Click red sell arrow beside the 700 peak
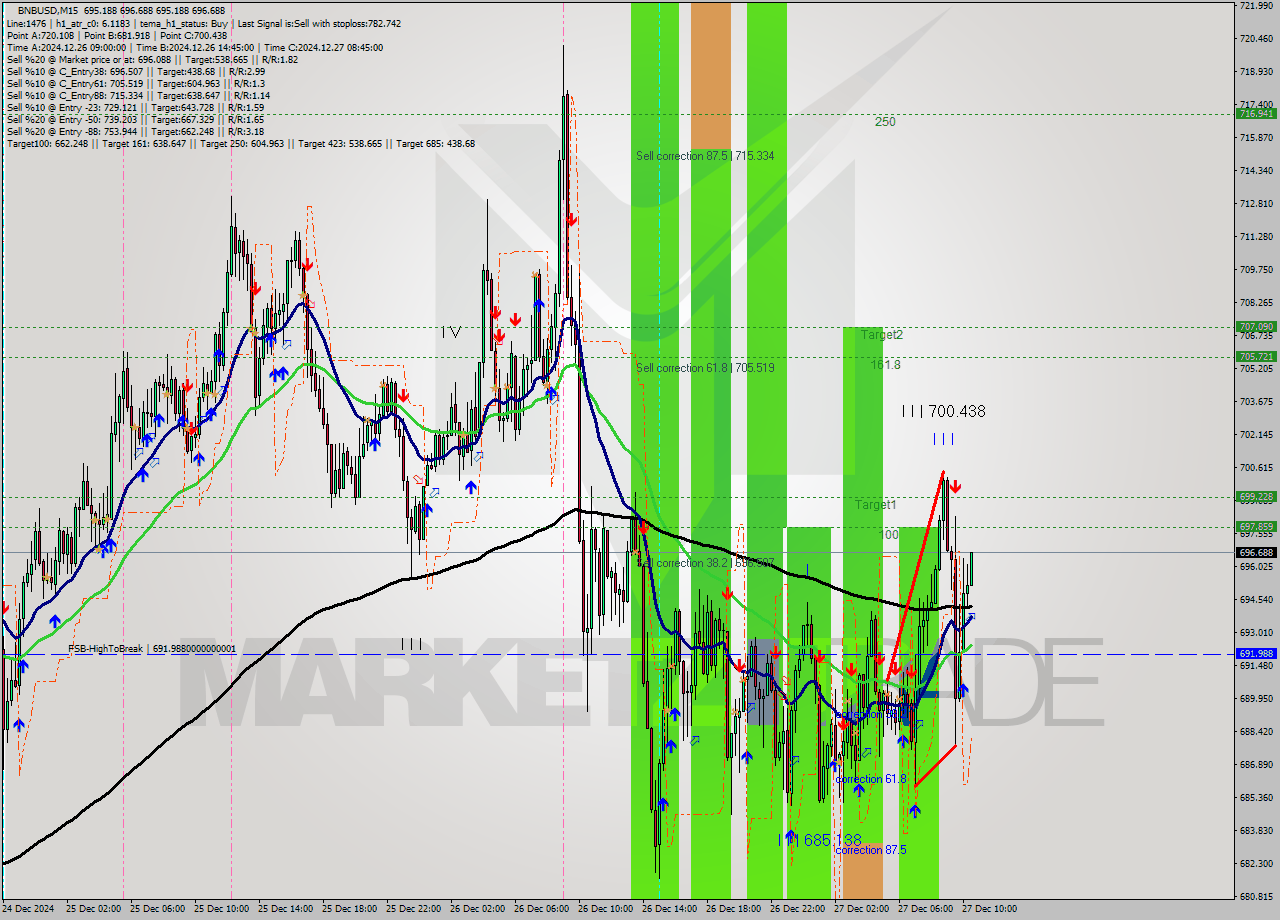 click(955, 487)
